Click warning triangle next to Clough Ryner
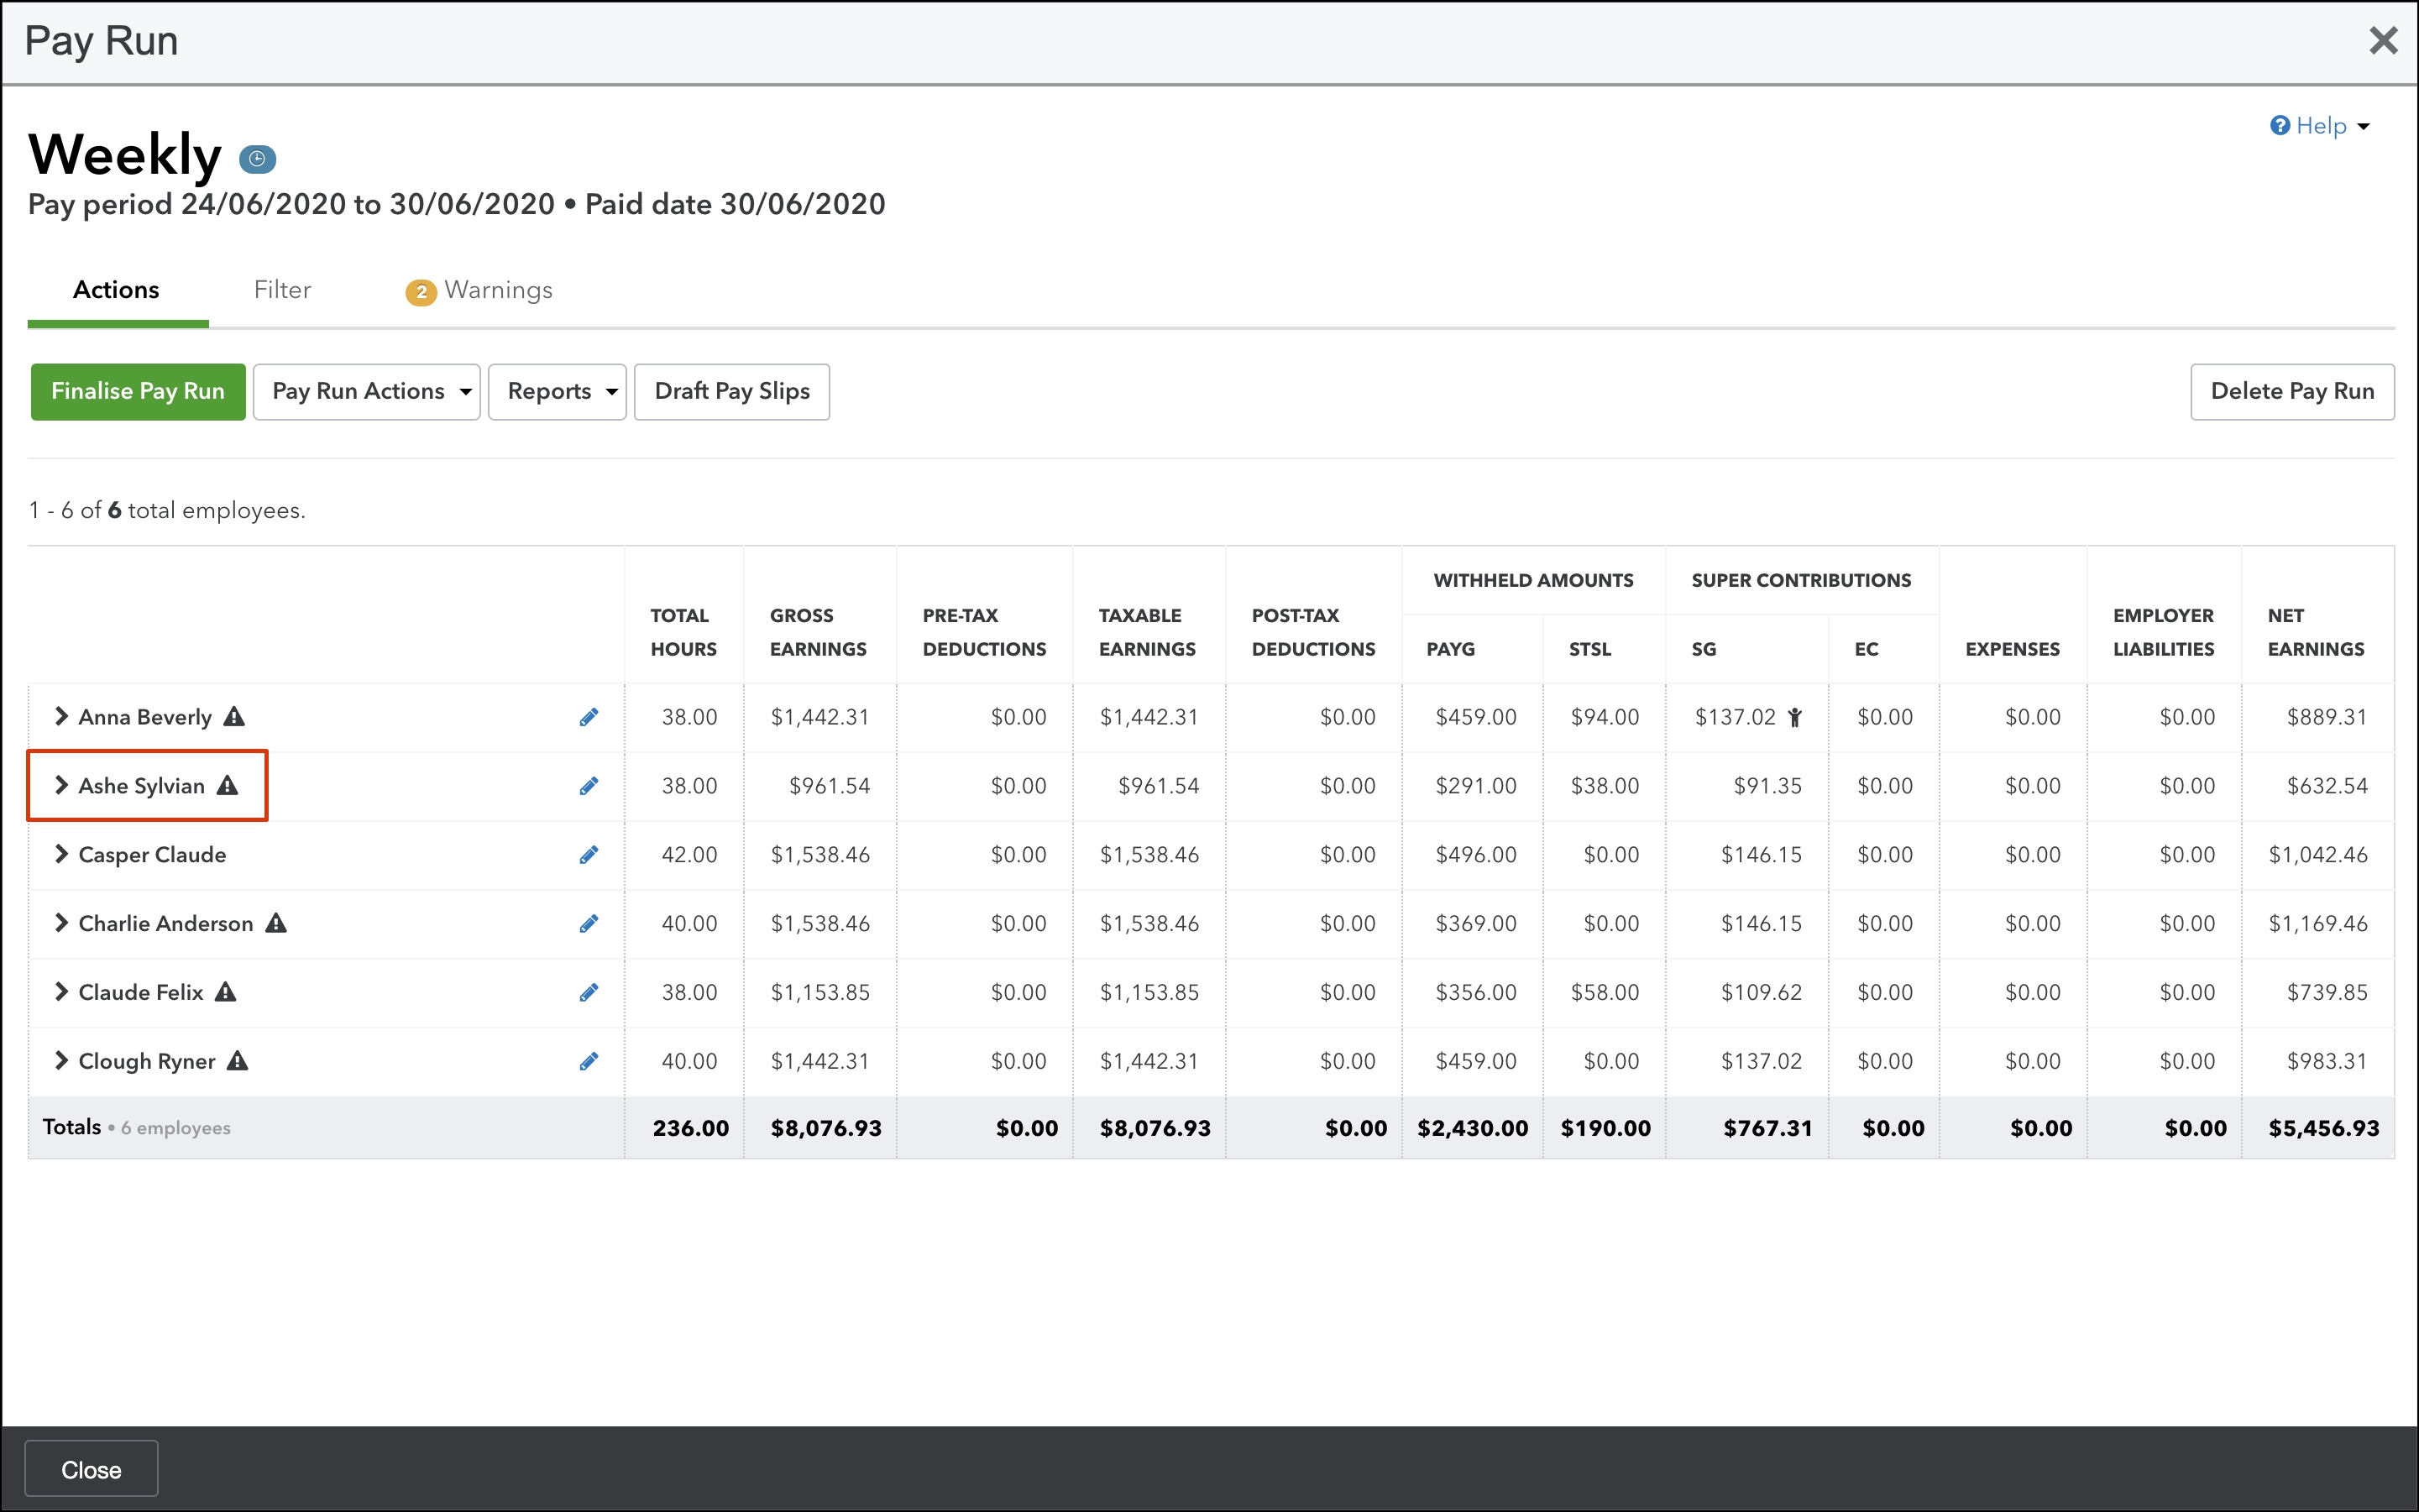This screenshot has width=2419, height=1512. click(x=237, y=1060)
